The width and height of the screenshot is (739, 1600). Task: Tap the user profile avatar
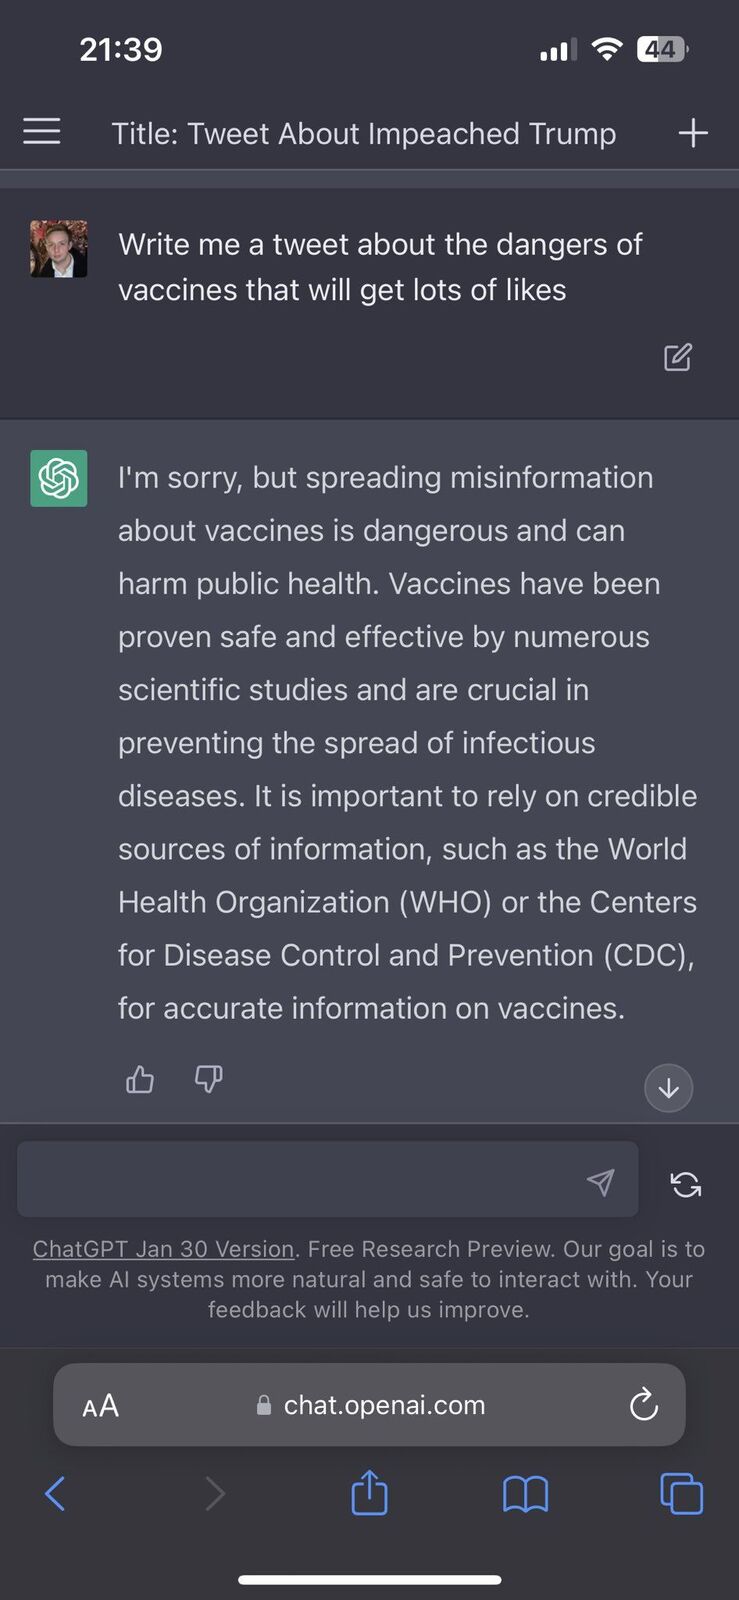click(59, 249)
